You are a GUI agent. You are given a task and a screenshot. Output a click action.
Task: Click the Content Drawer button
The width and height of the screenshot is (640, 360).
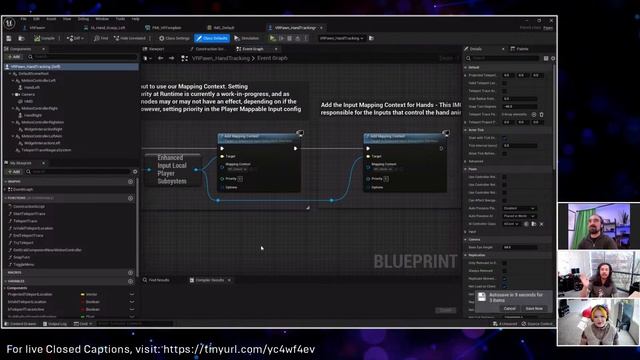point(20,324)
